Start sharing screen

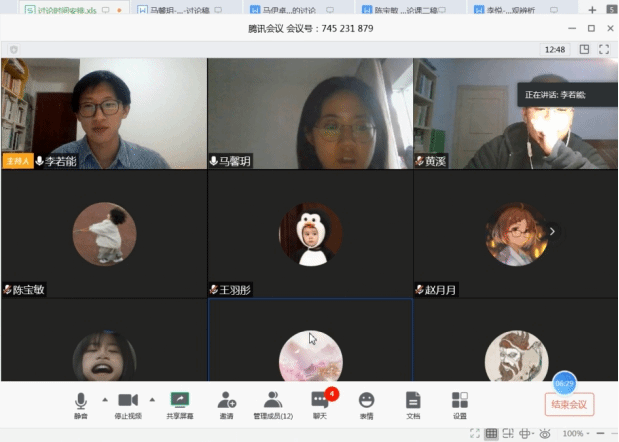click(x=180, y=400)
